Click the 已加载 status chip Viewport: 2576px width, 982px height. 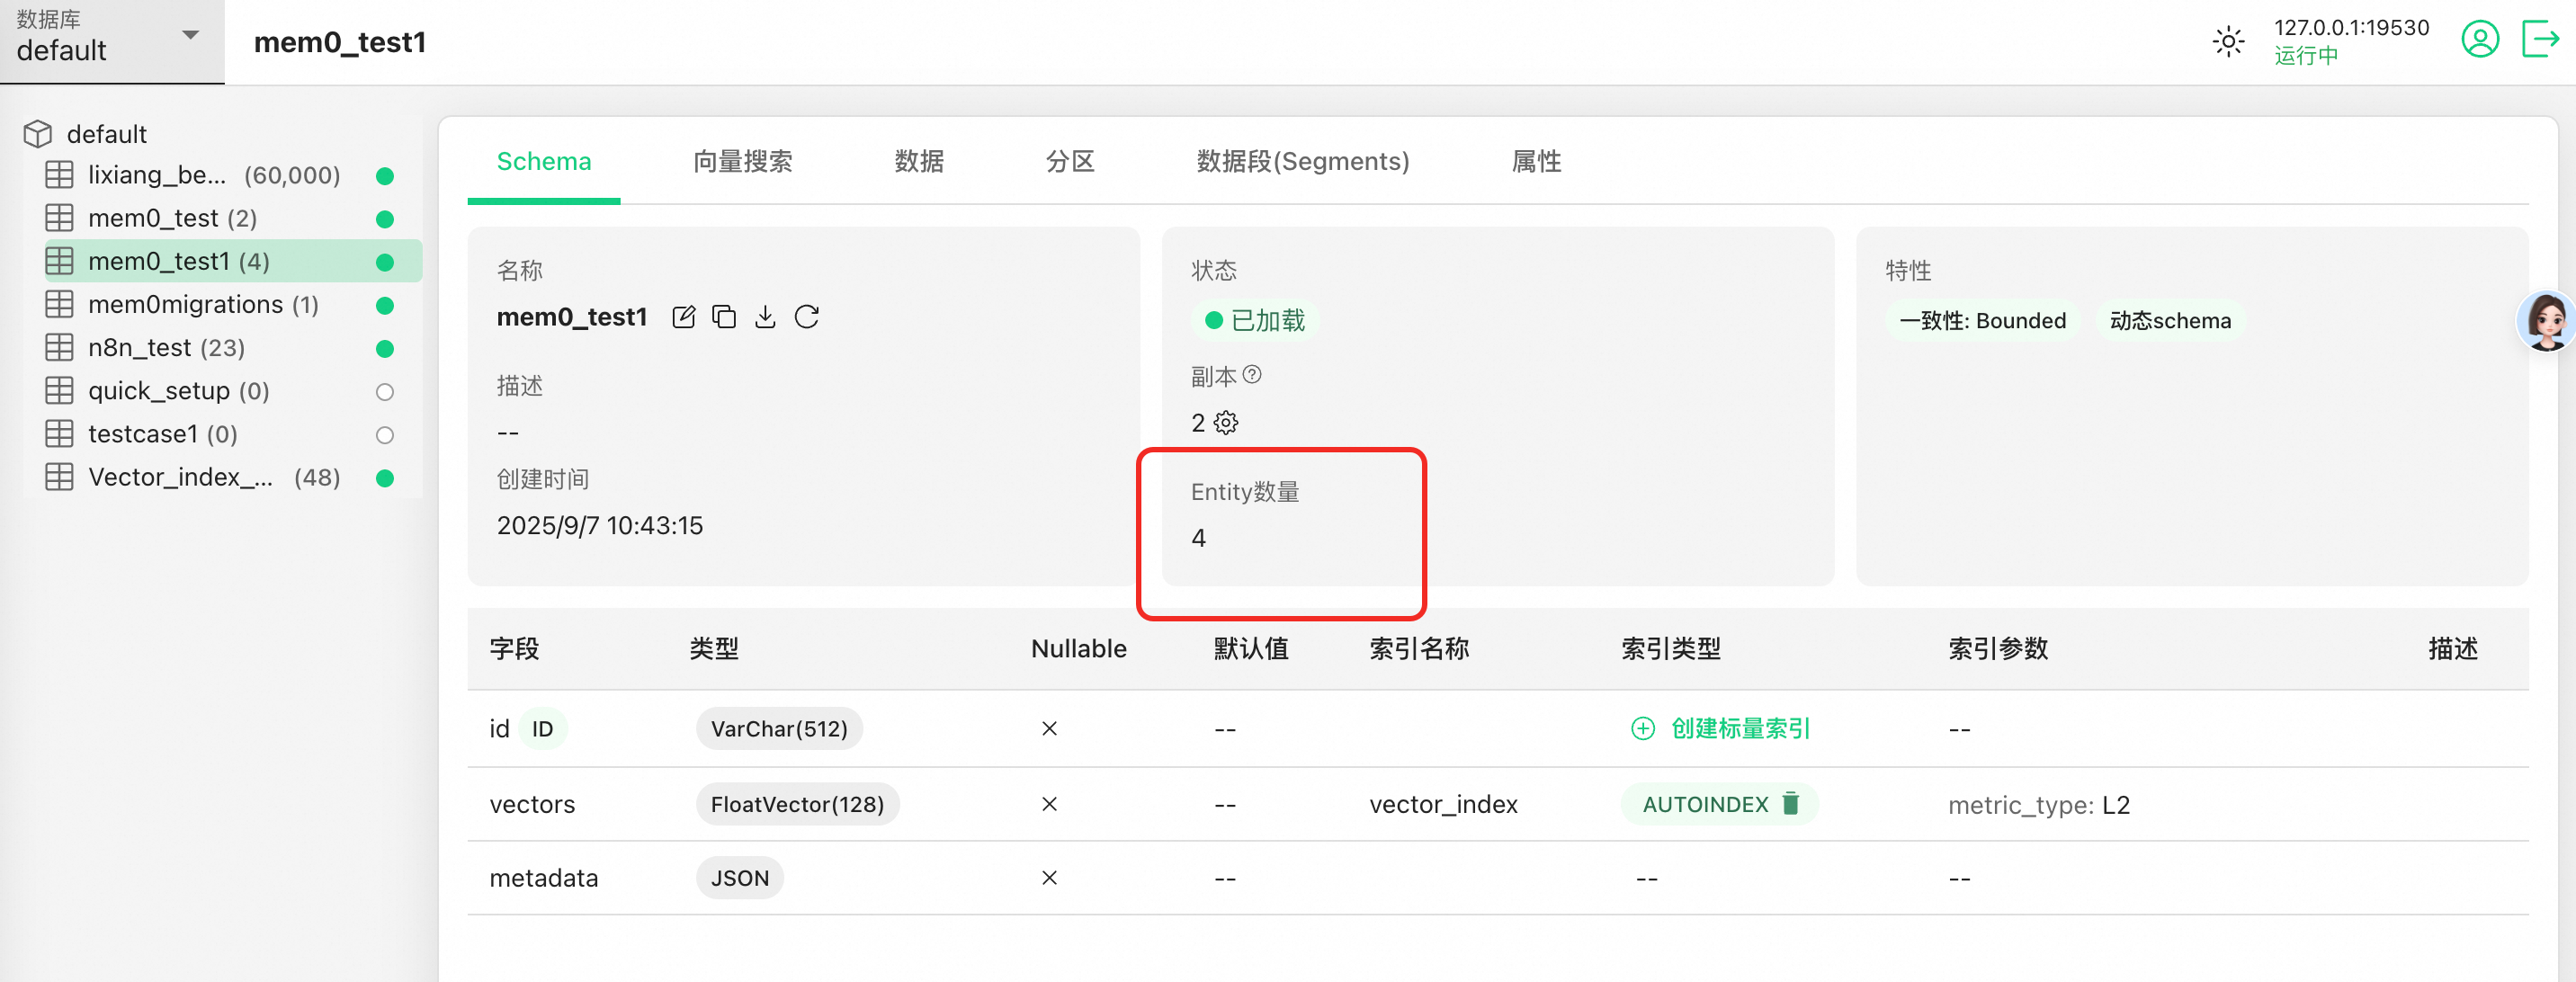[x=1254, y=321]
